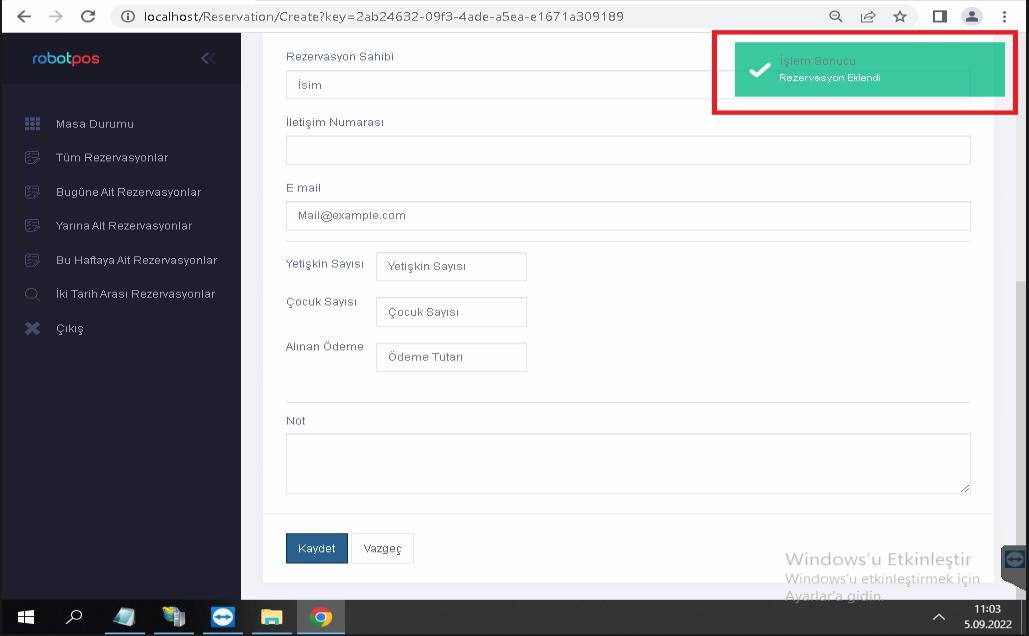The width and height of the screenshot is (1029, 636).
Task: Bookmark the page with star icon
Action: click(900, 16)
